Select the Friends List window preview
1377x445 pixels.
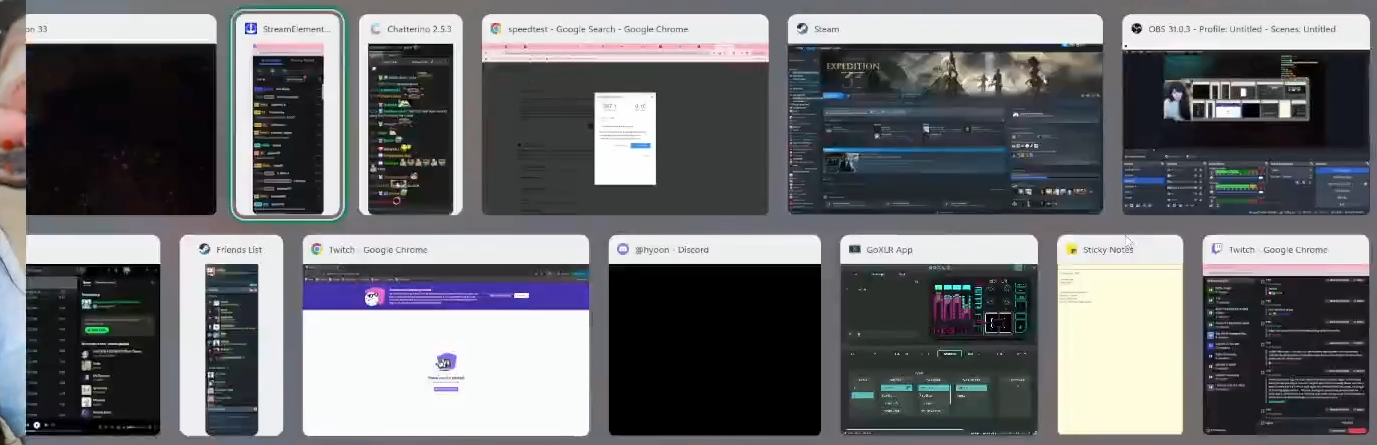(x=231, y=349)
